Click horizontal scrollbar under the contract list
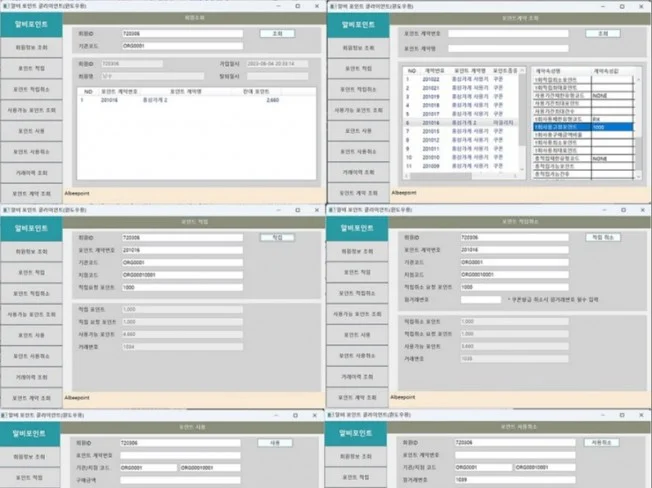The height and width of the screenshot is (488, 652). pos(460,174)
